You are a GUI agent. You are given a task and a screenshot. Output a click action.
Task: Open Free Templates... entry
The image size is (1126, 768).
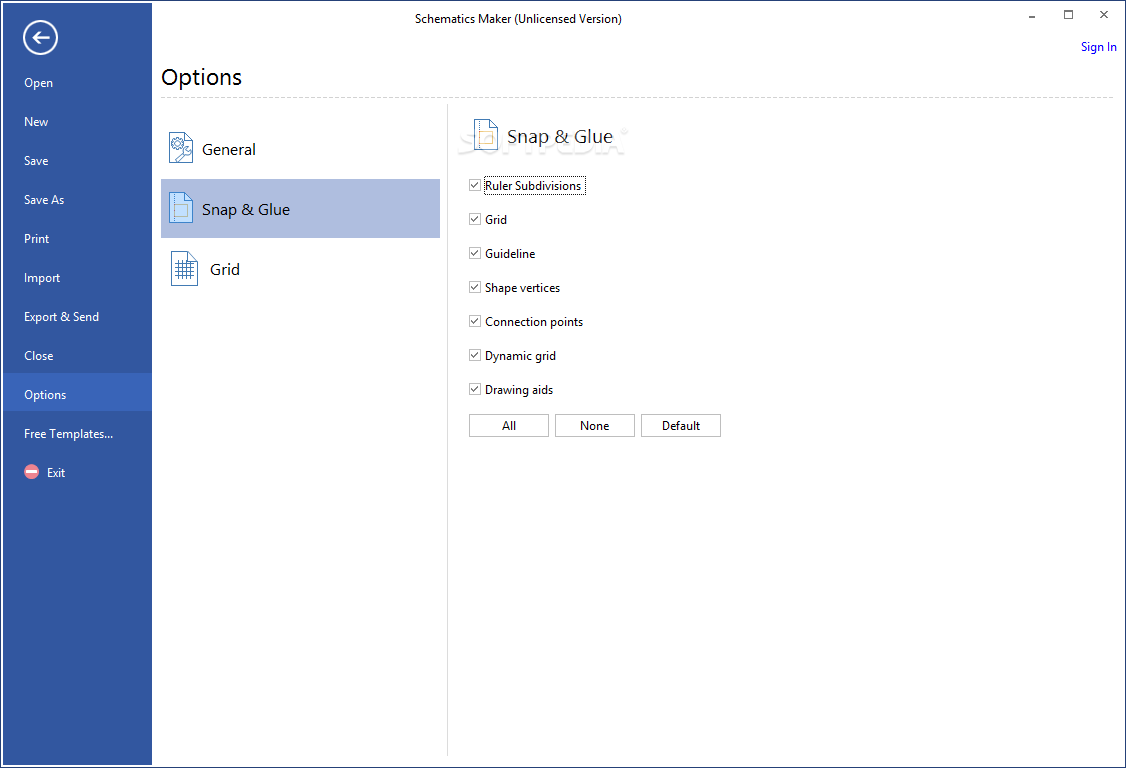pos(68,434)
